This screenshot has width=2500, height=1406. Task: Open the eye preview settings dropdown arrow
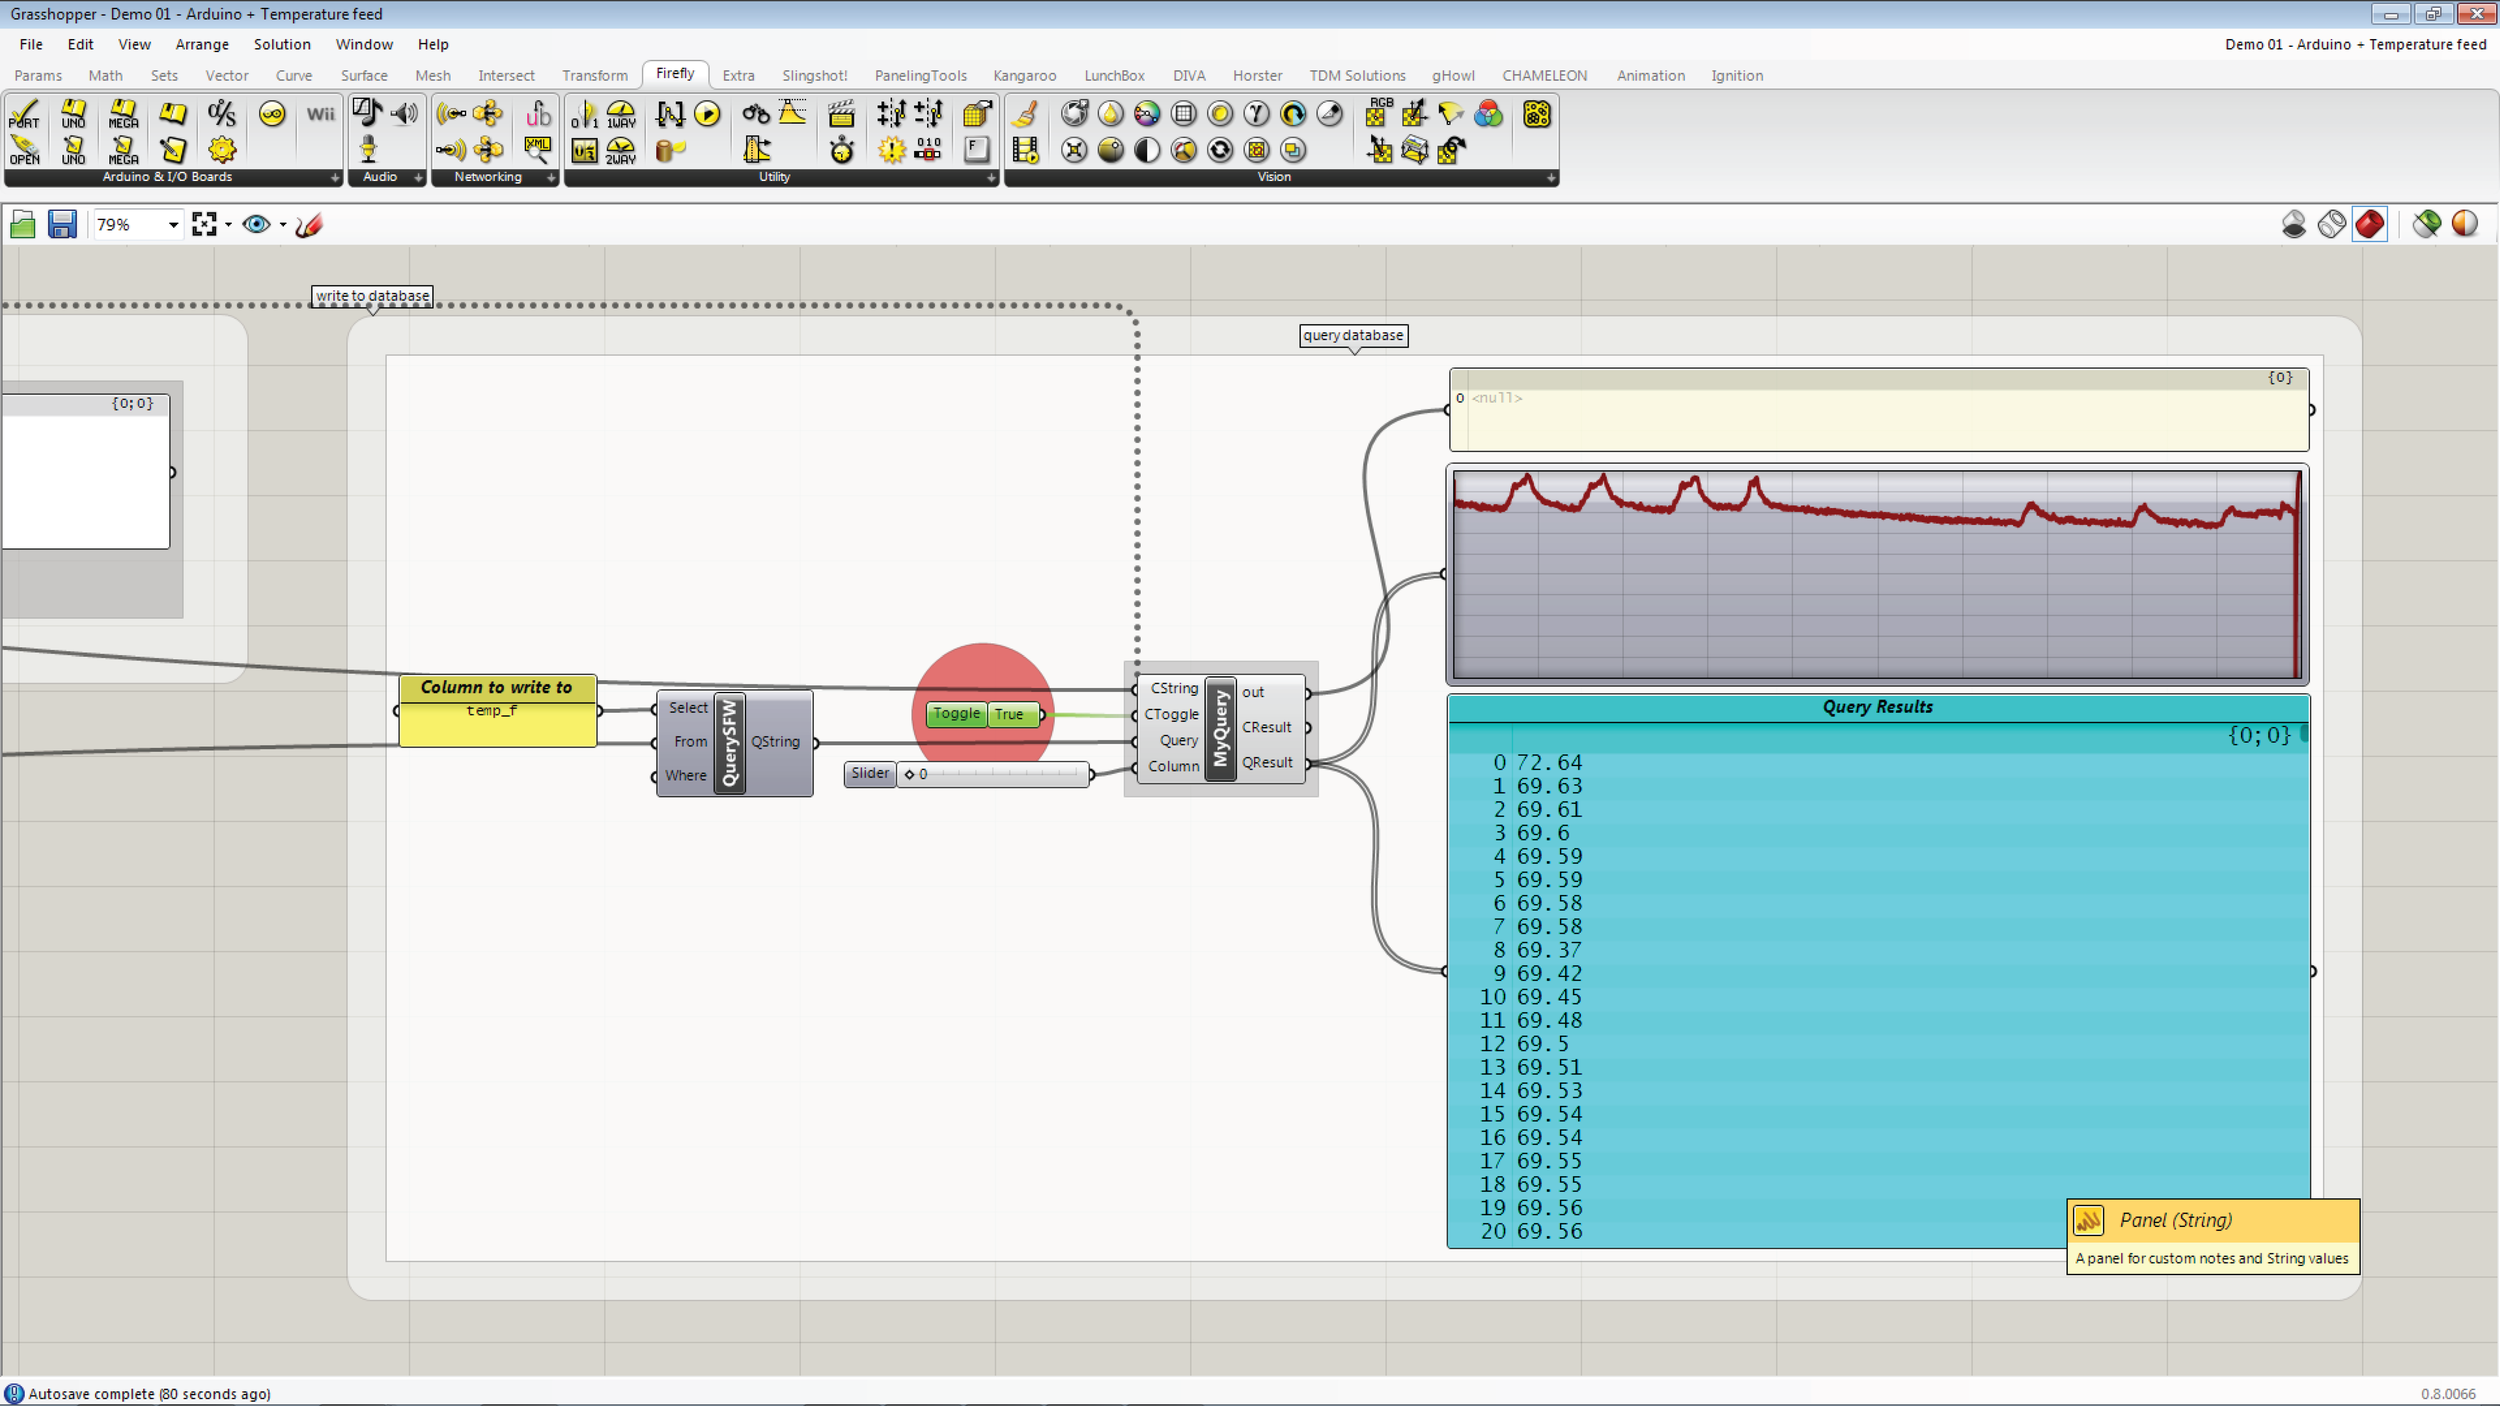click(x=283, y=225)
